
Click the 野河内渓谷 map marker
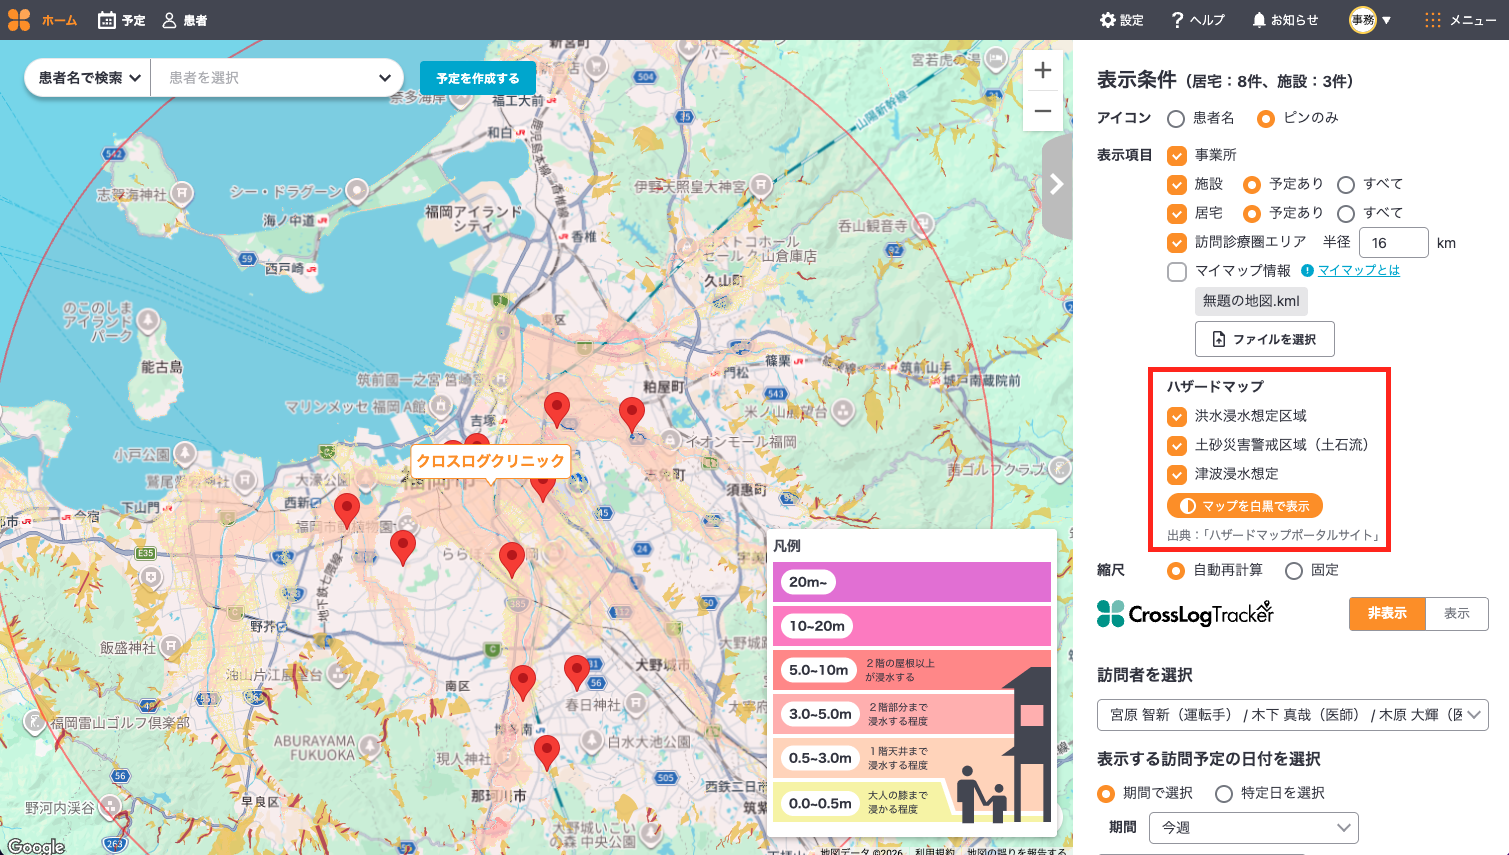pyautogui.click(x=110, y=806)
